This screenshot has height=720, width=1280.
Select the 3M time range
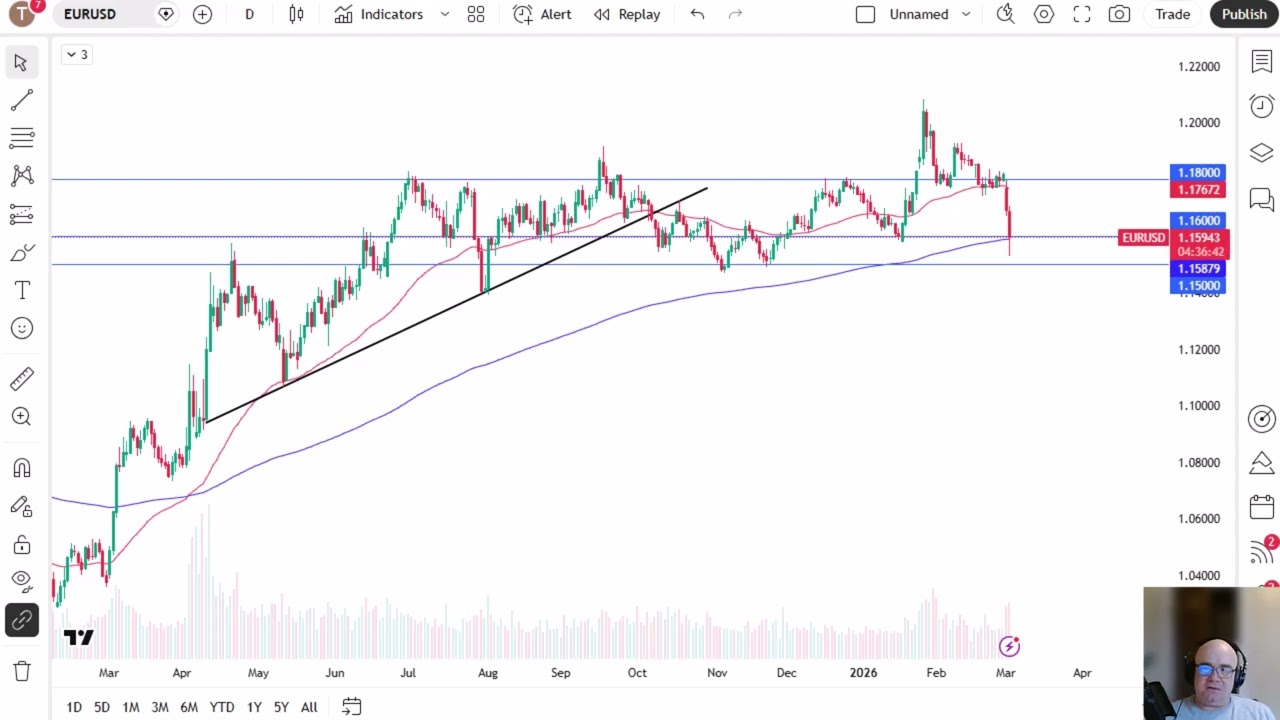[160, 707]
